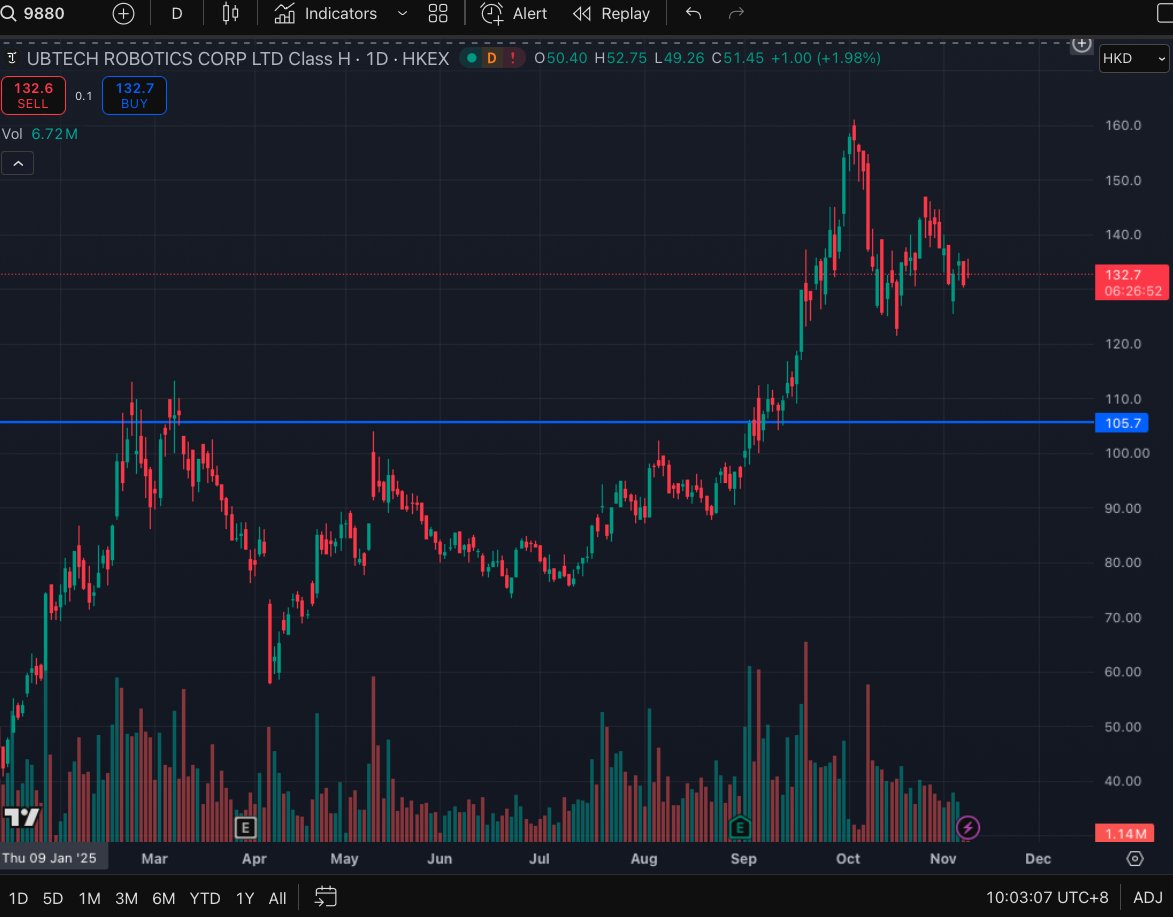Redo the last chart action
Image resolution: width=1173 pixels, height=917 pixels.
736,13
